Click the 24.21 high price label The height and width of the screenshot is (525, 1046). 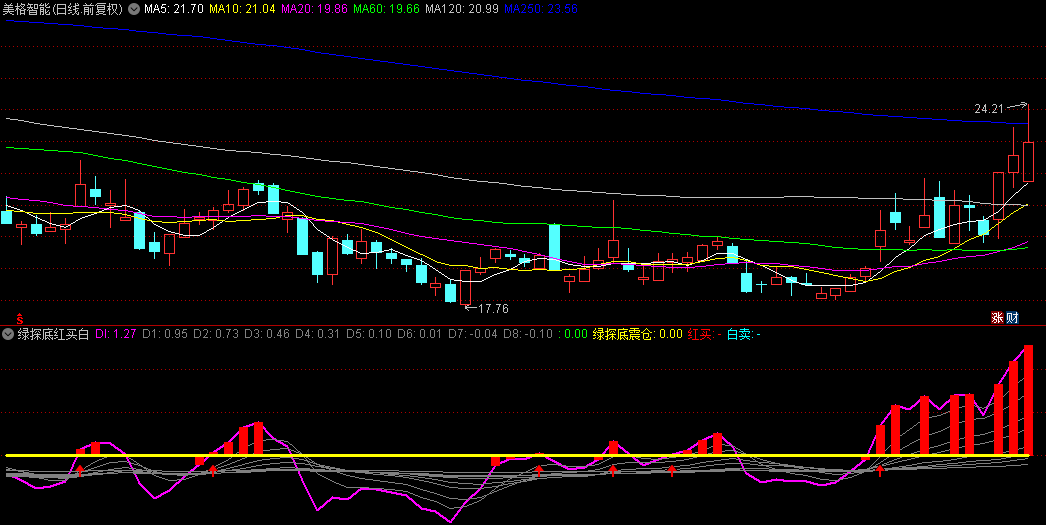pos(989,109)
